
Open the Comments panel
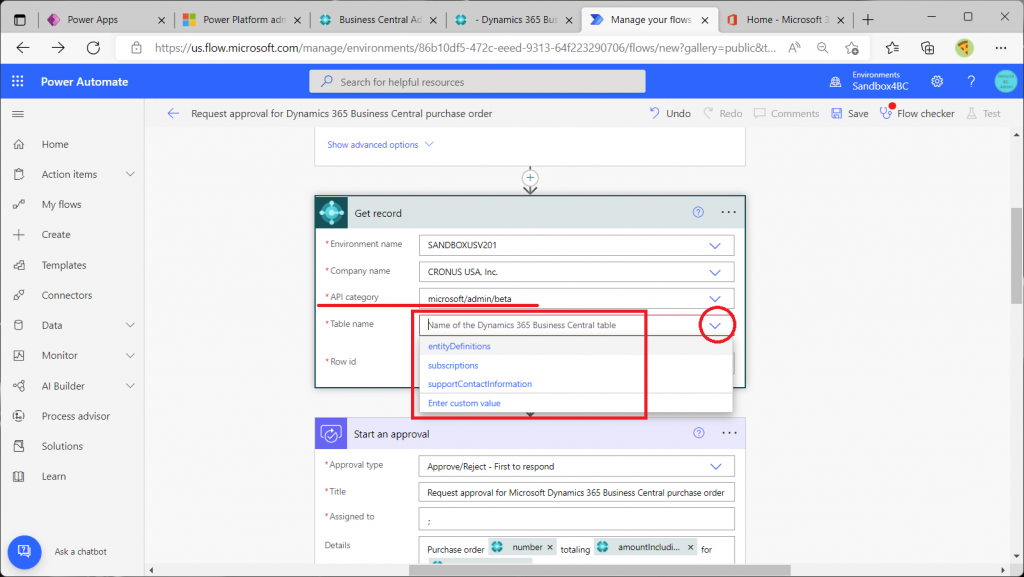pyautogui.click(x=786, y=114)
